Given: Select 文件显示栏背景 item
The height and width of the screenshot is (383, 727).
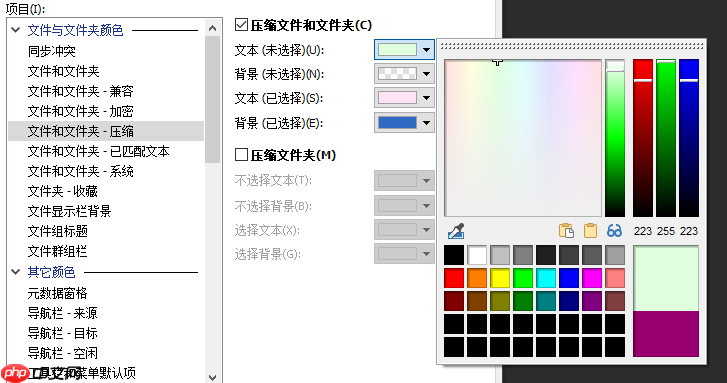Looking at the screenshot, I should point(70,211).
